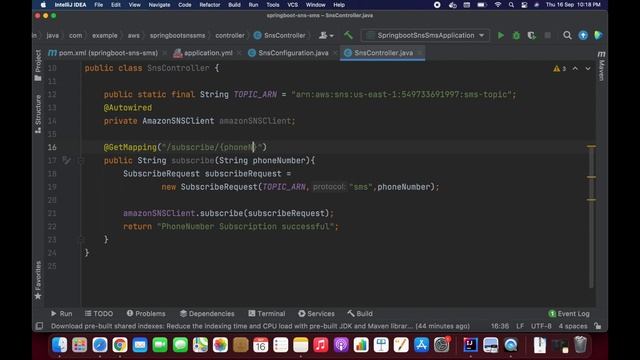The height and width of the screenshot is (360, 640).
Task: Open the Maven side panel
Action: pos(601,66)
